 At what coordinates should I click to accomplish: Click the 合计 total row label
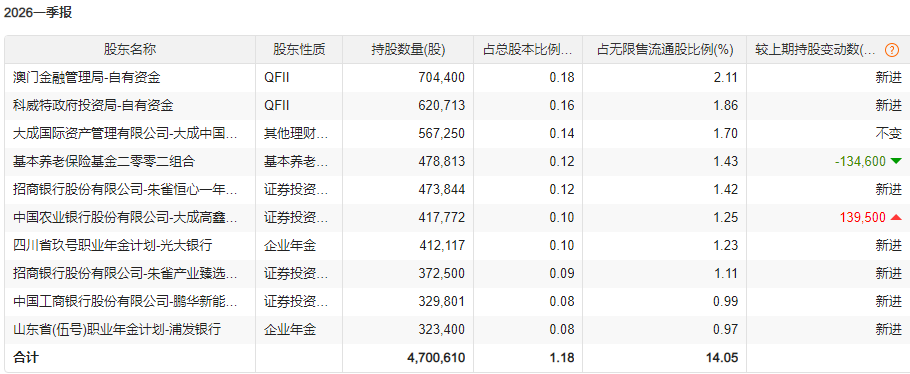(26, 357)
